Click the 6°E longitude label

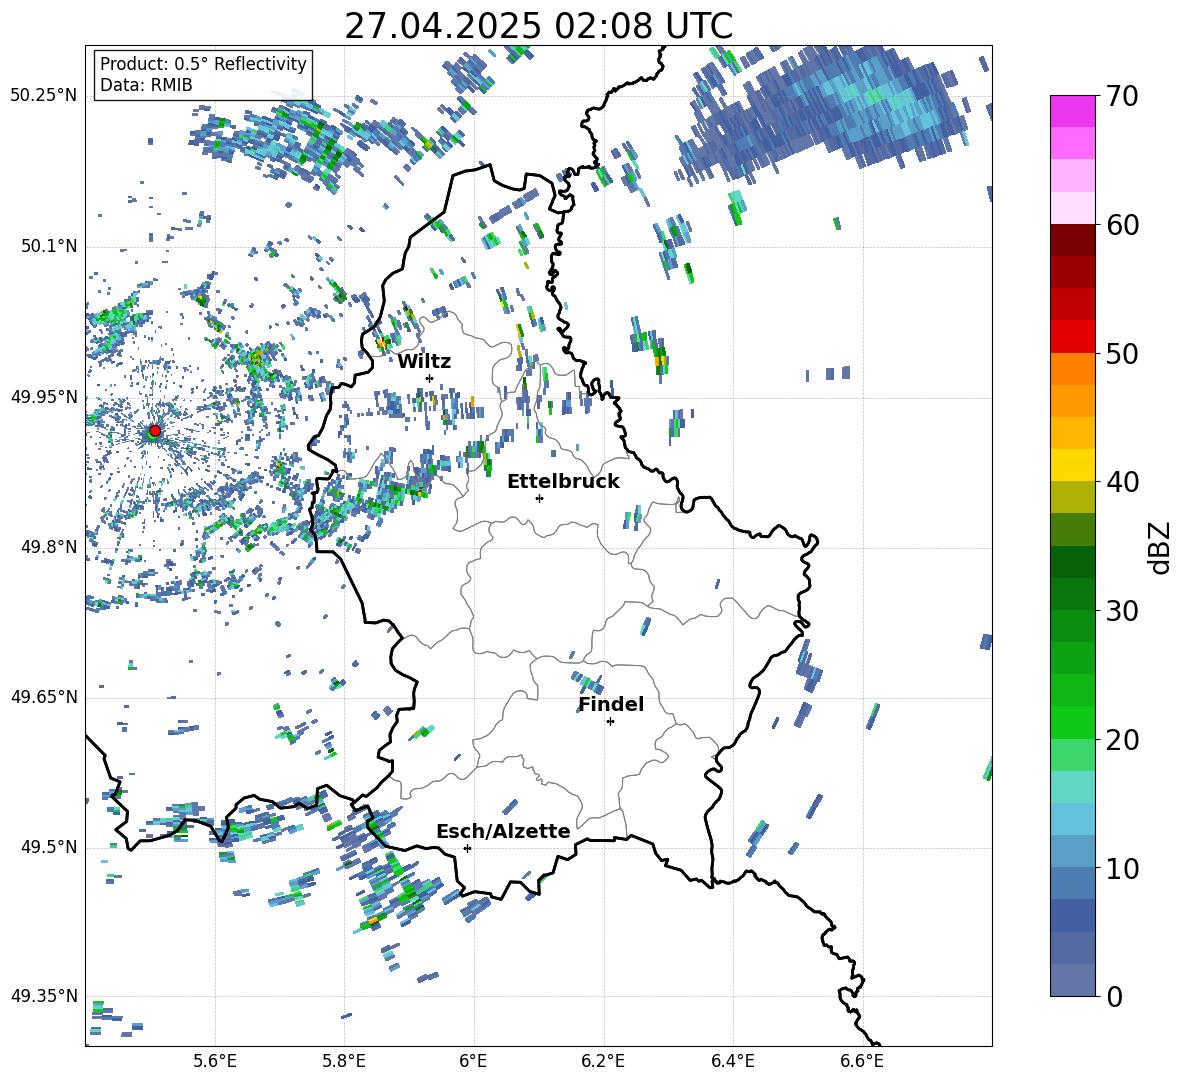473,1061
